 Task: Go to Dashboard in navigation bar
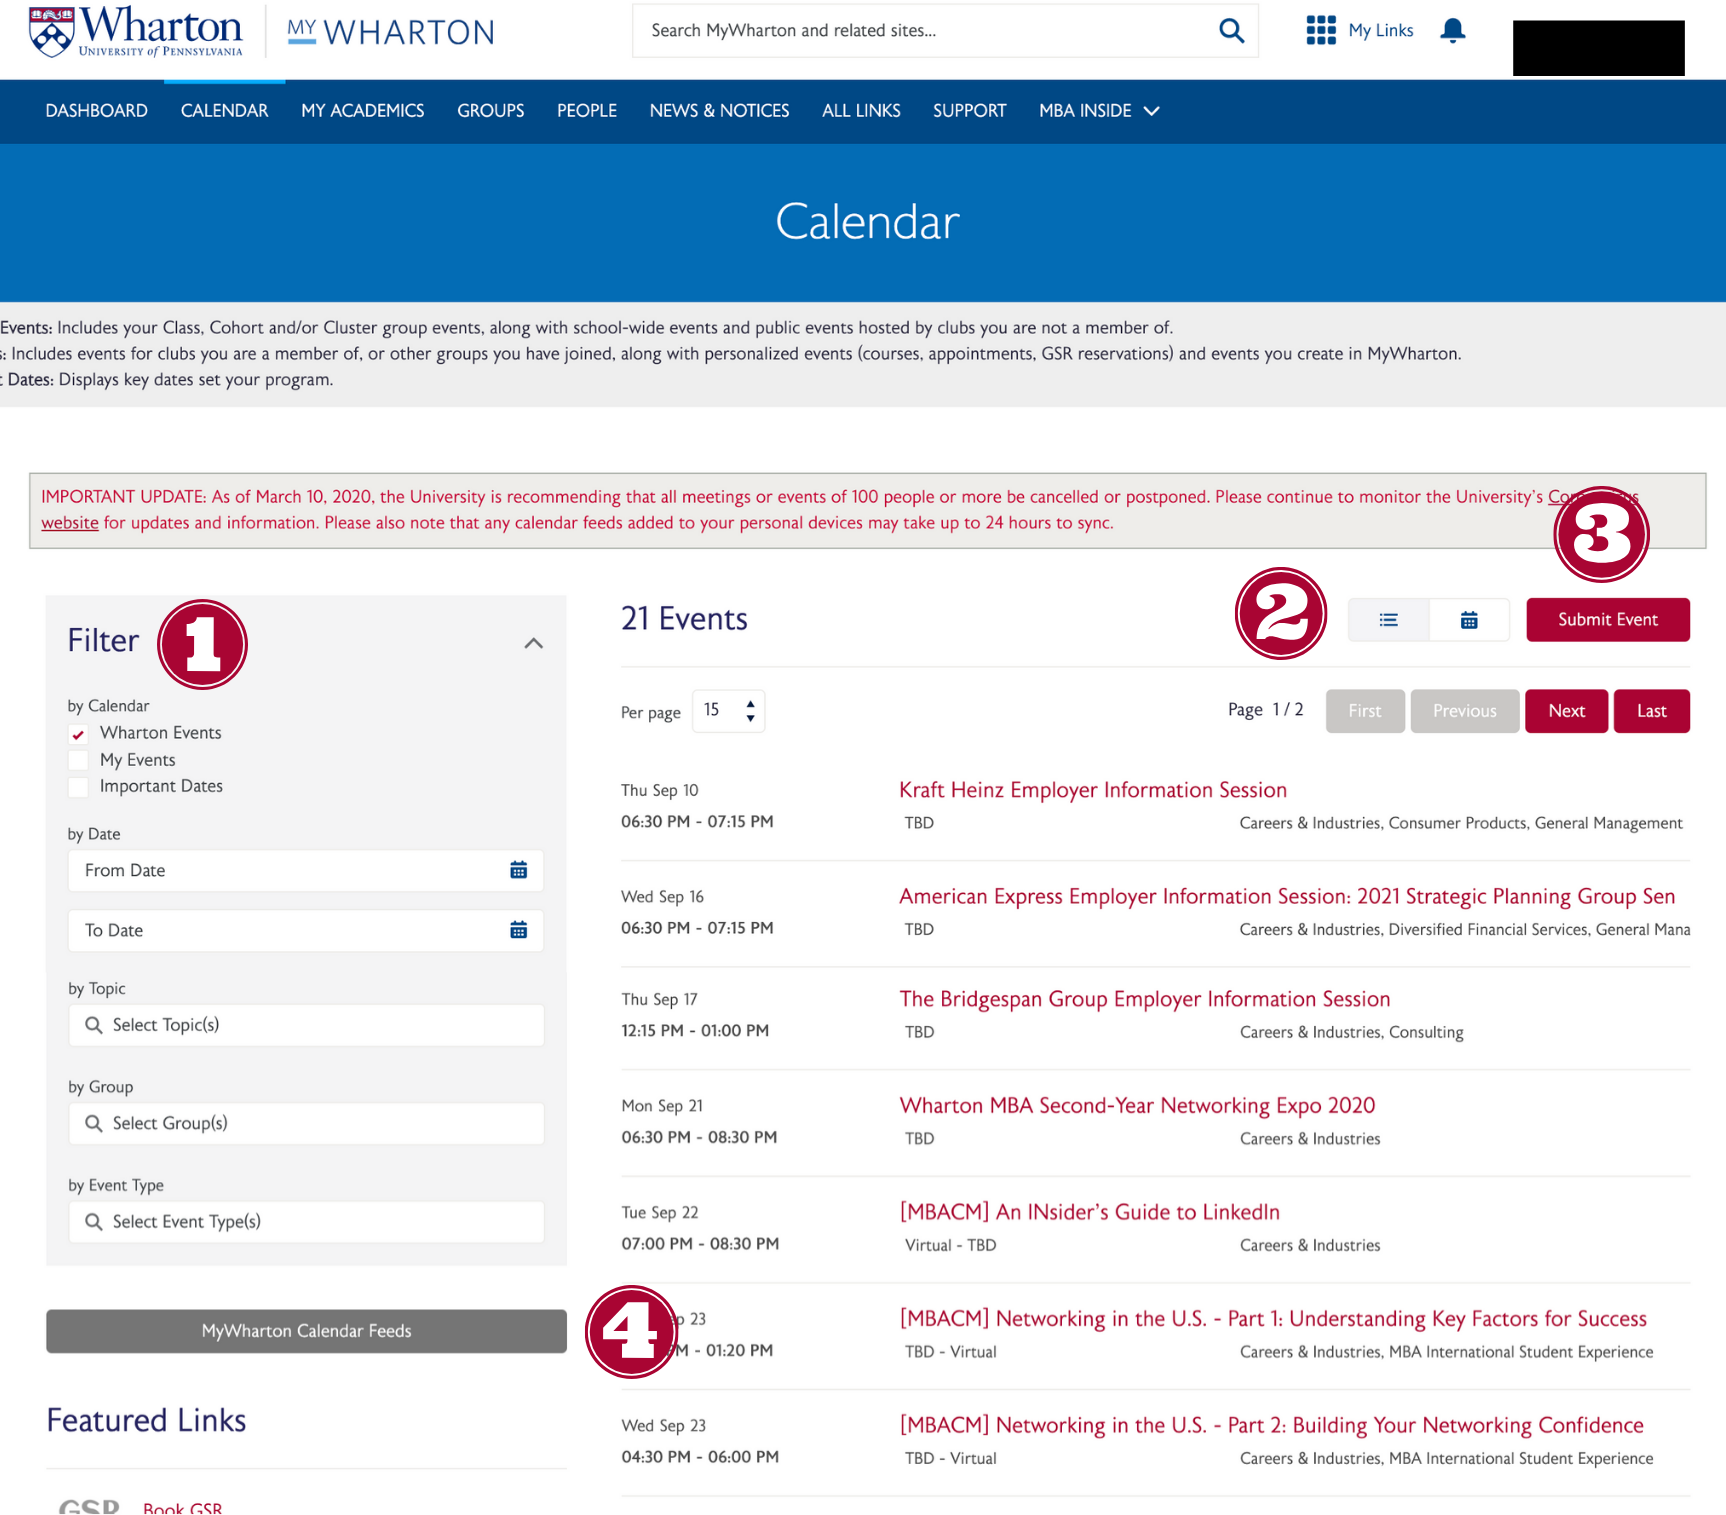[97, 111]
